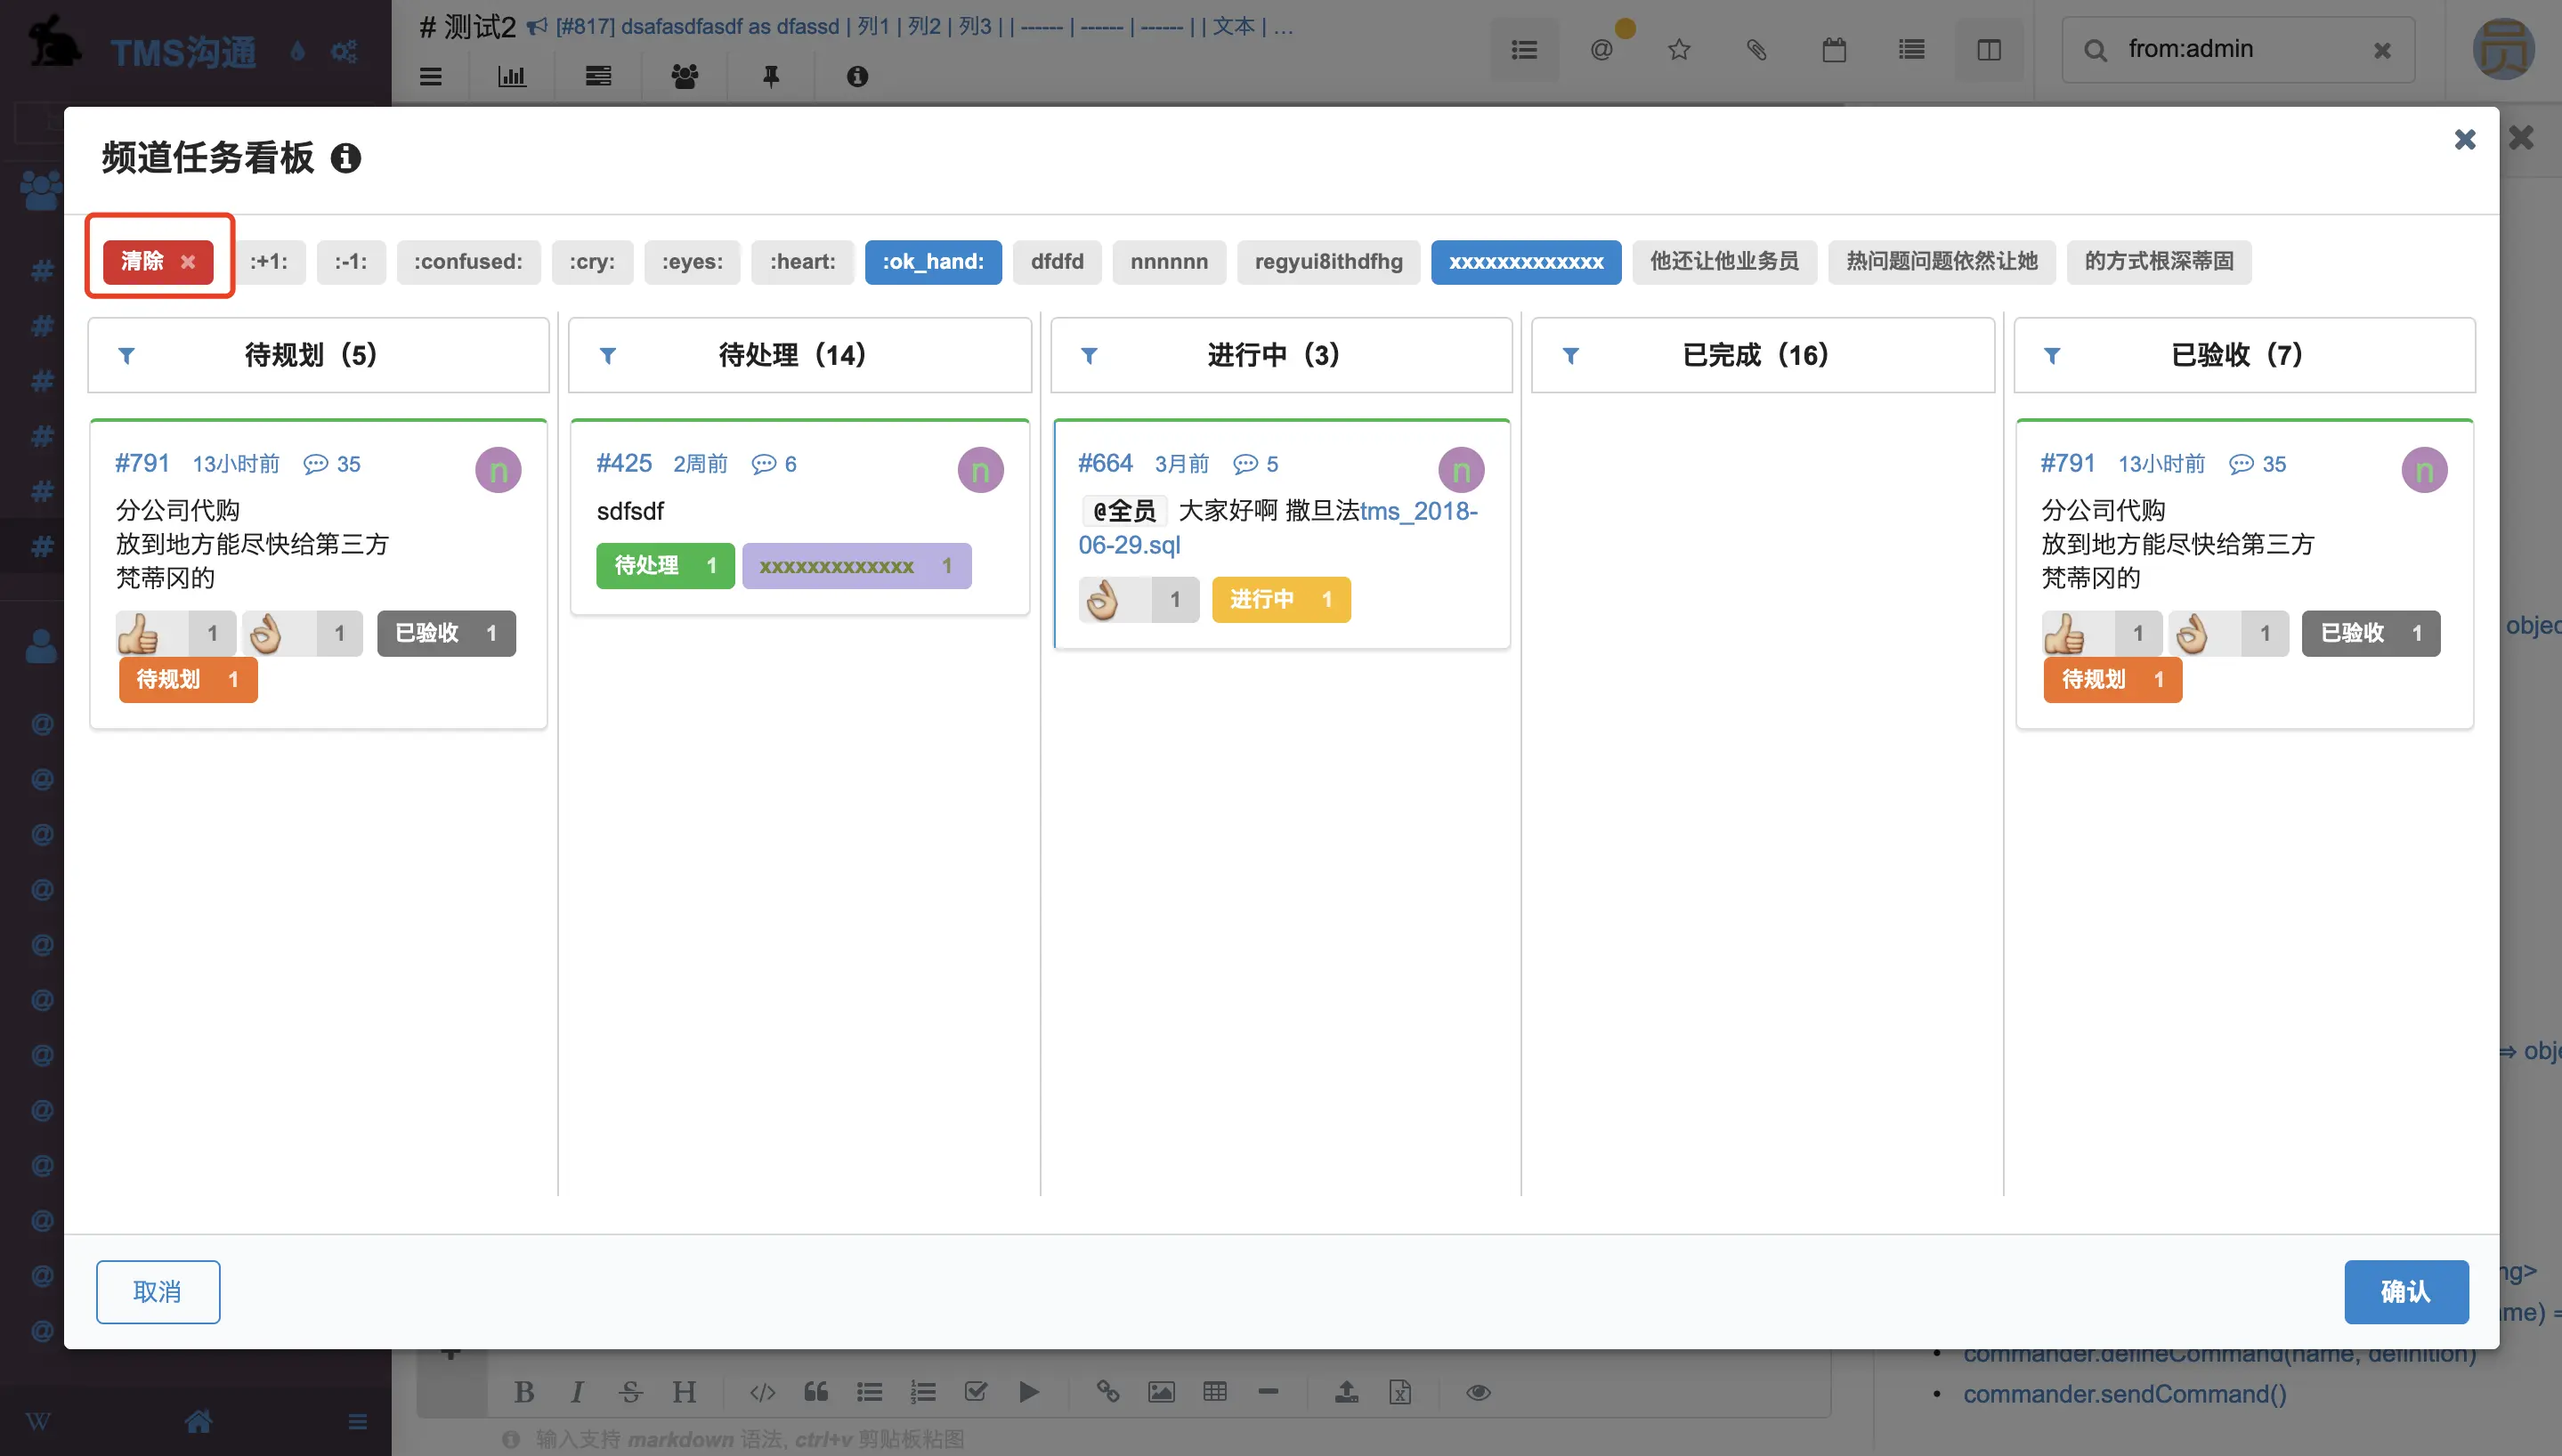Screen dimensions: 2562x1456
Task: Select the 他还让他业务员 filter tag
Action: pos(1724,262)
